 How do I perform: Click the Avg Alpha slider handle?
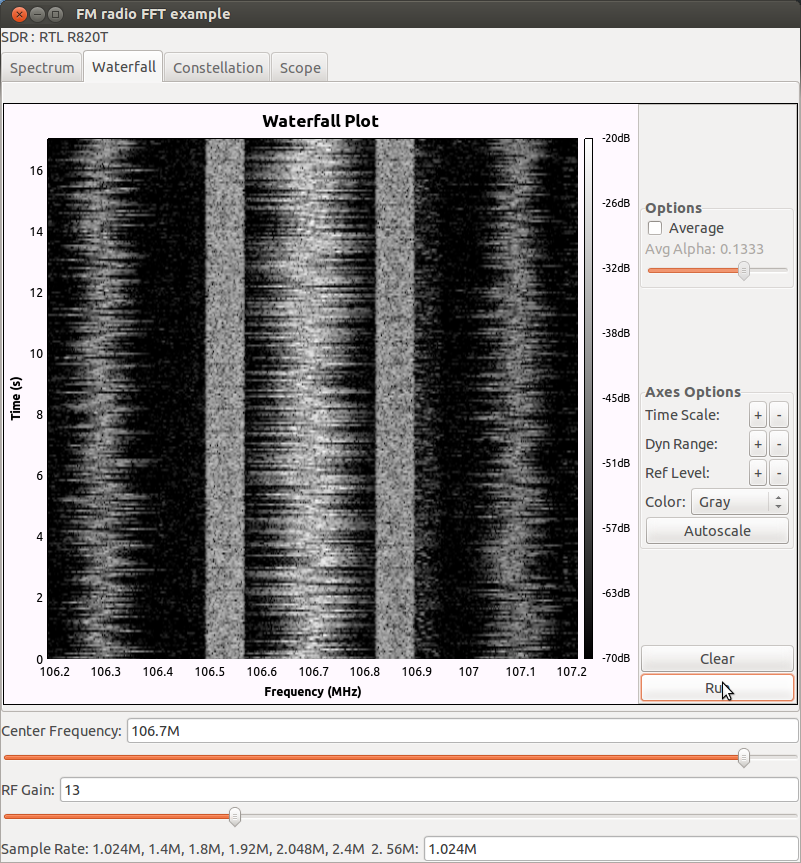[x=743, y=270]
